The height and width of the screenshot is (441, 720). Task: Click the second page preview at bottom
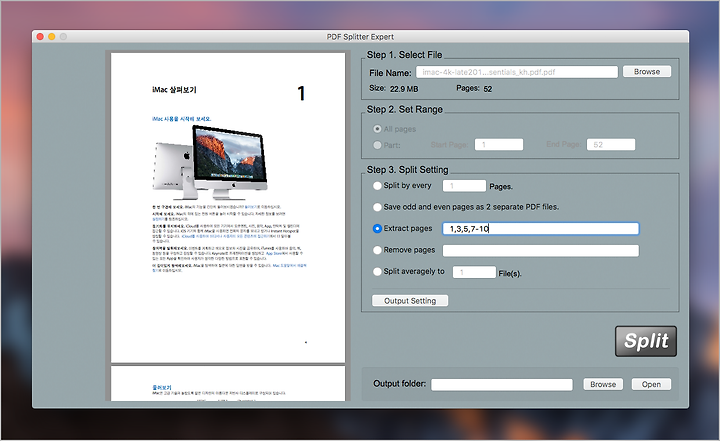pyautogui.click(x=228, y=383)
